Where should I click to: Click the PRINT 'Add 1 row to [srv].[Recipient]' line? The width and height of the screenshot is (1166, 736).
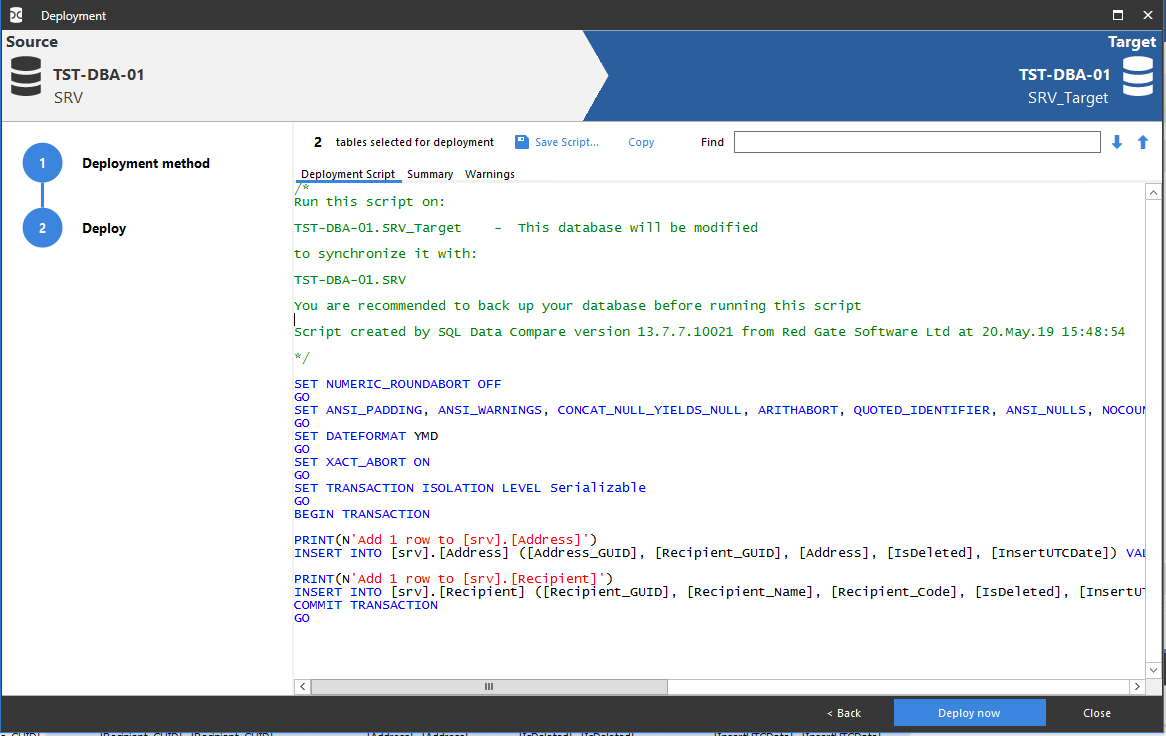(454, 578)
